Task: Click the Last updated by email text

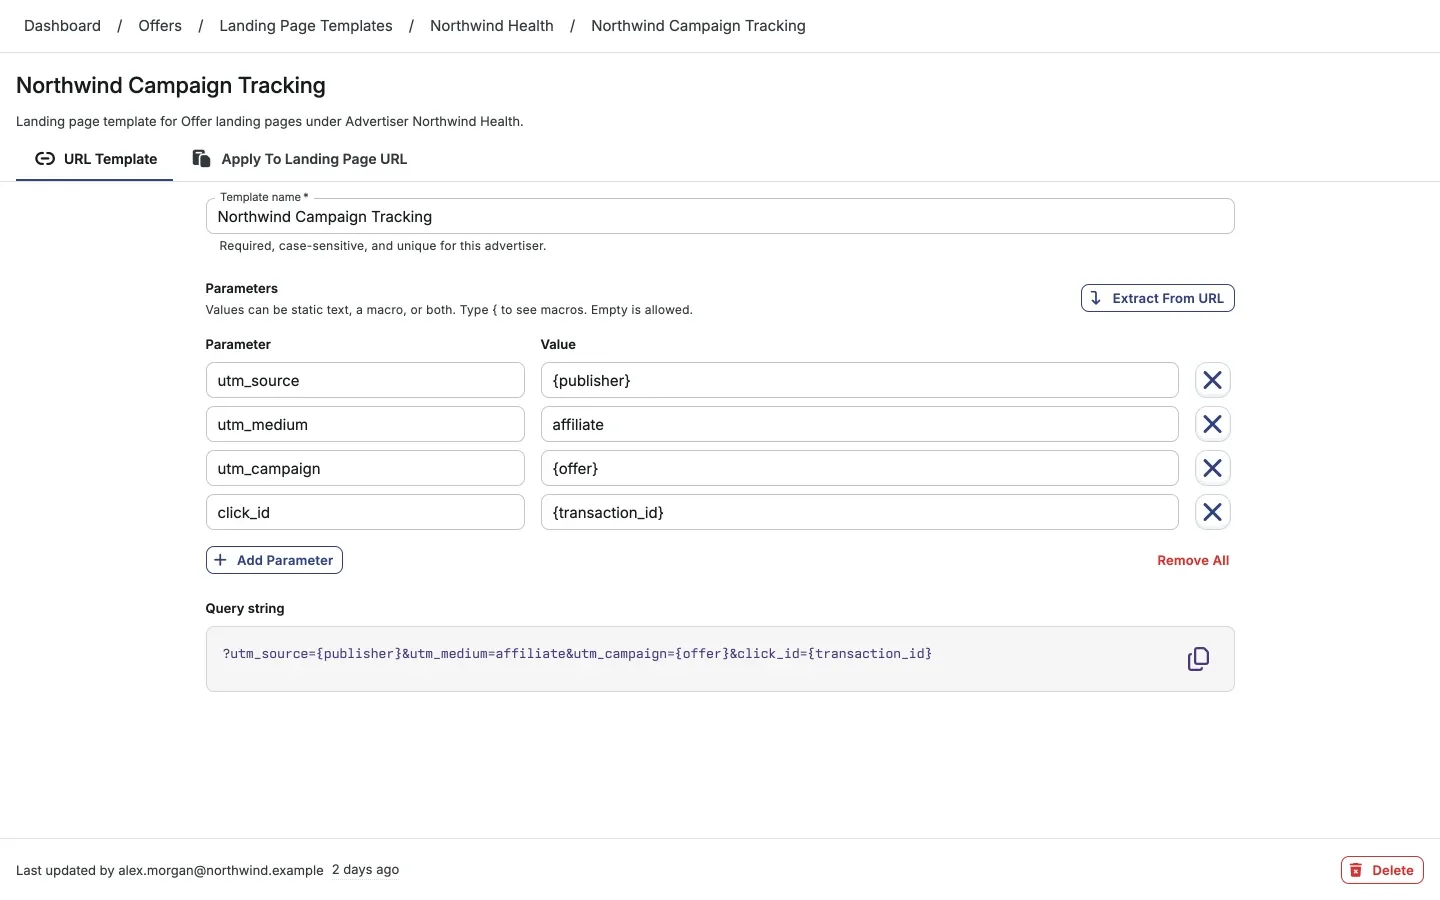Action: [x=170, y=870]
